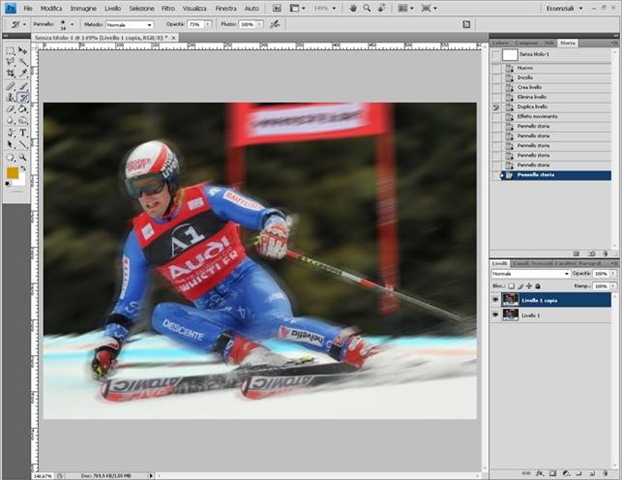Add a layer mask in Livelli panel
Viewport: 622px width, 480px height.
(x=553, y=473)
